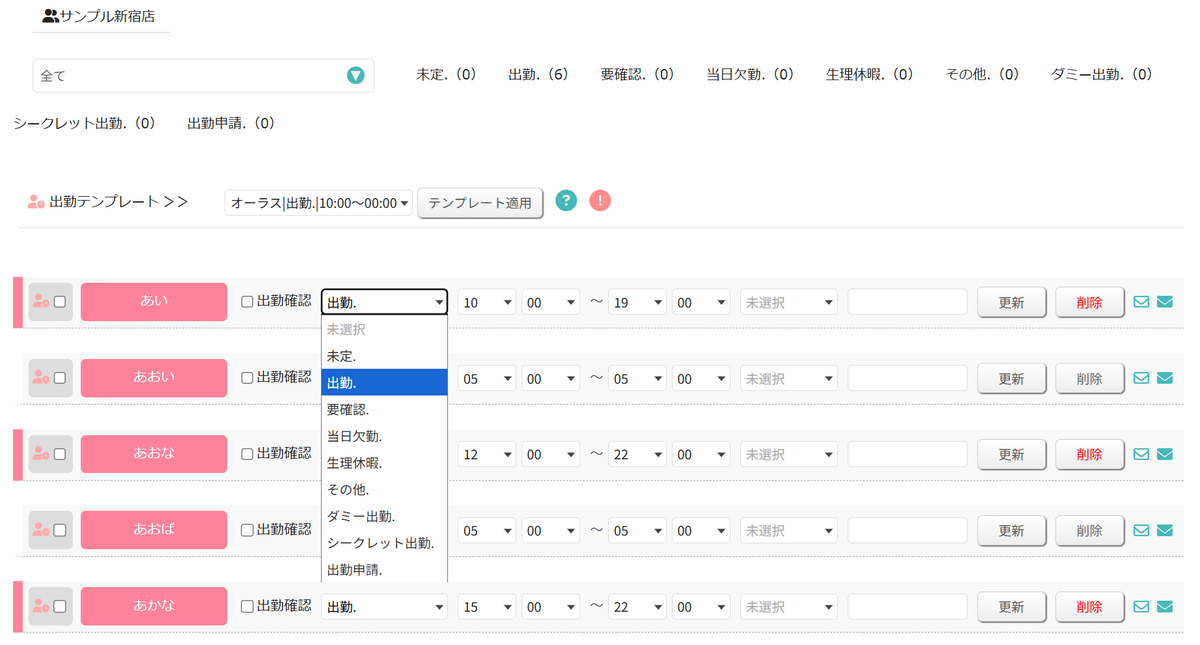Click 削除 in the あかな row
Image resolution: width=1200 pixels, height=645 pixels.
click(1090, 606)
